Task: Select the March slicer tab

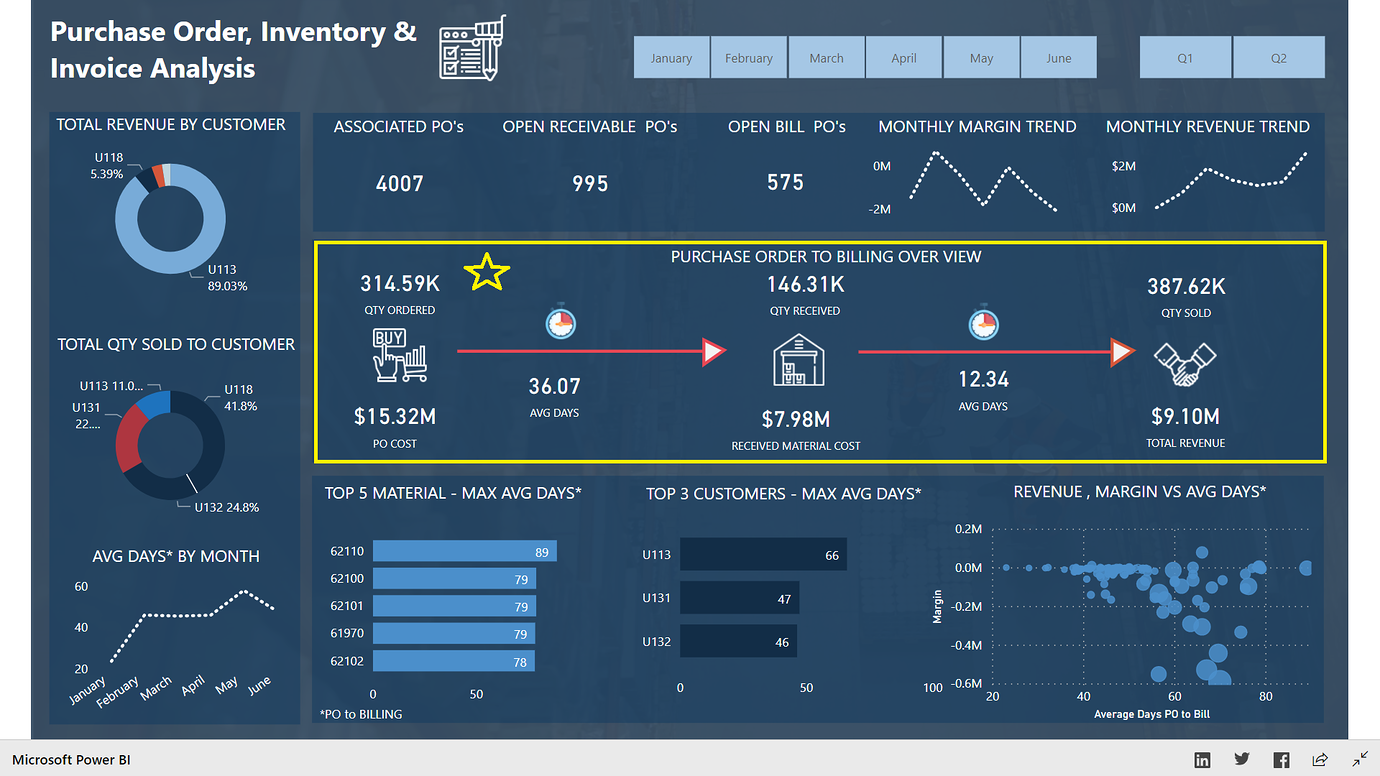Action: [x=826, y=57]
